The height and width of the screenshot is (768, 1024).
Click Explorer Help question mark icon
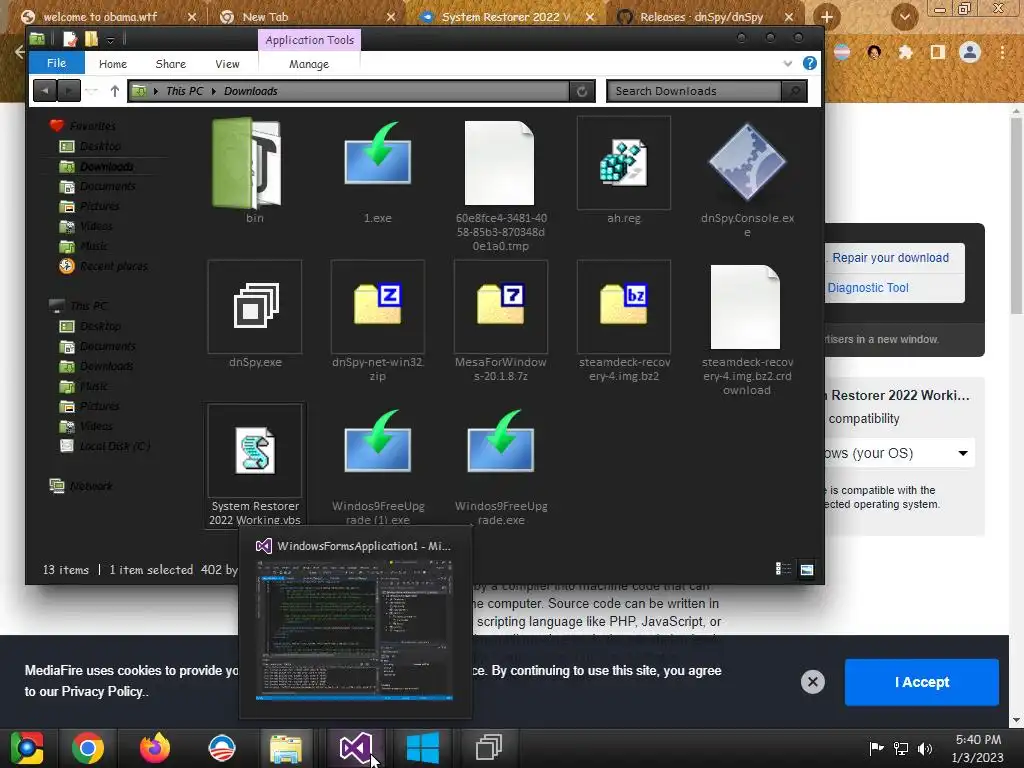(810, 63)
